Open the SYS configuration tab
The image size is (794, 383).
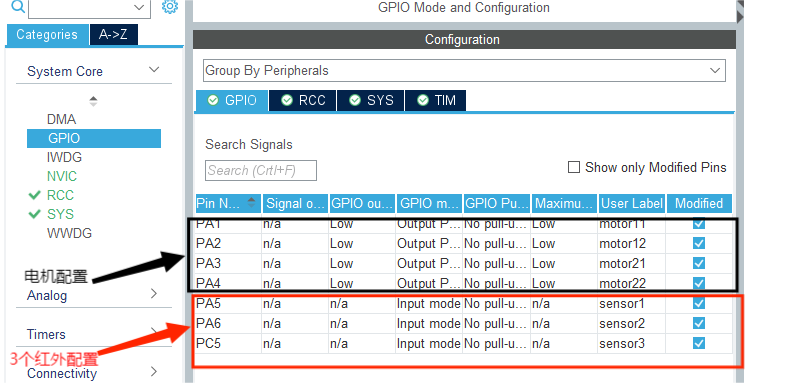[371, 100]
